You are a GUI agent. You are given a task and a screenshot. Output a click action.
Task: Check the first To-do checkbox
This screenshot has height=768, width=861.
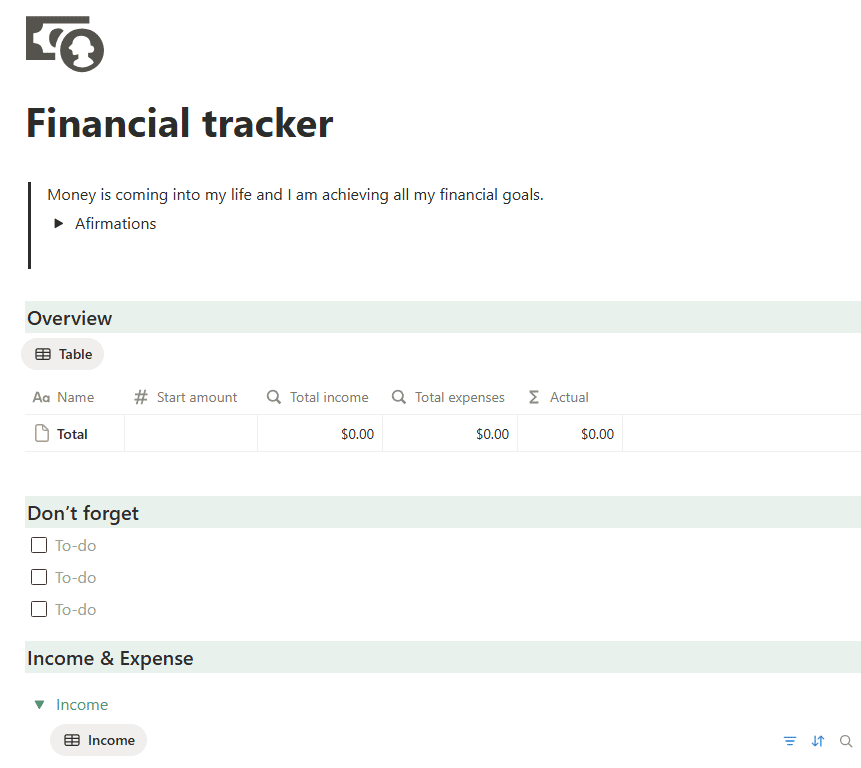[39, 545]
